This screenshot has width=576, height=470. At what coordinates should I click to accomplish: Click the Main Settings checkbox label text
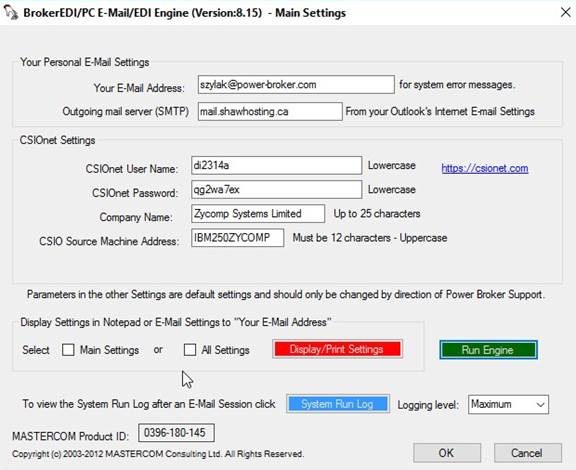point(109,350)
